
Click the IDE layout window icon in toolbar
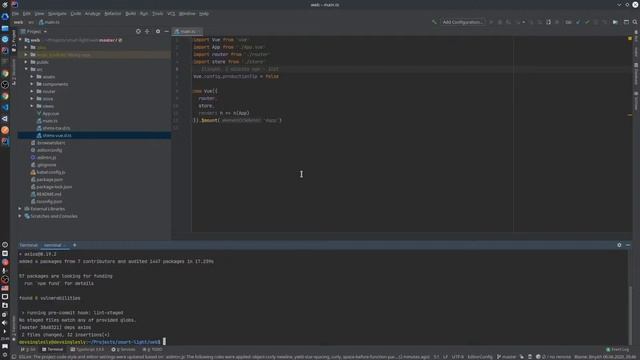626,22
